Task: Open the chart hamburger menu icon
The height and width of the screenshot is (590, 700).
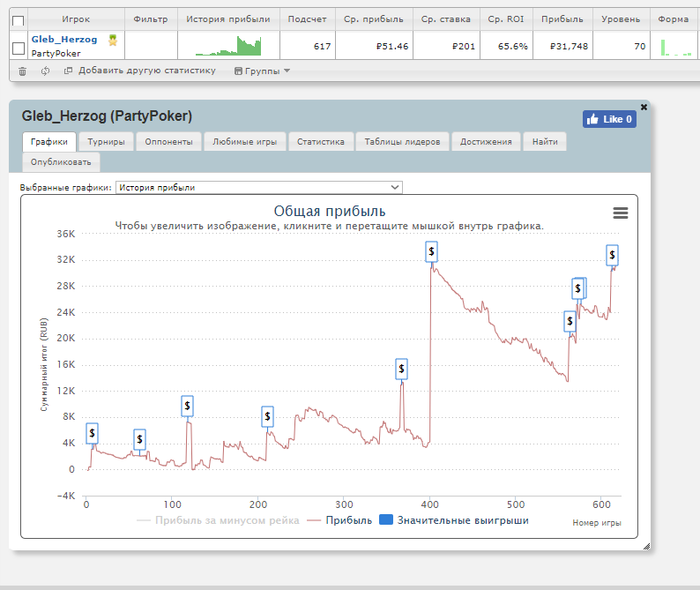Action: click(x=620, y=213)
